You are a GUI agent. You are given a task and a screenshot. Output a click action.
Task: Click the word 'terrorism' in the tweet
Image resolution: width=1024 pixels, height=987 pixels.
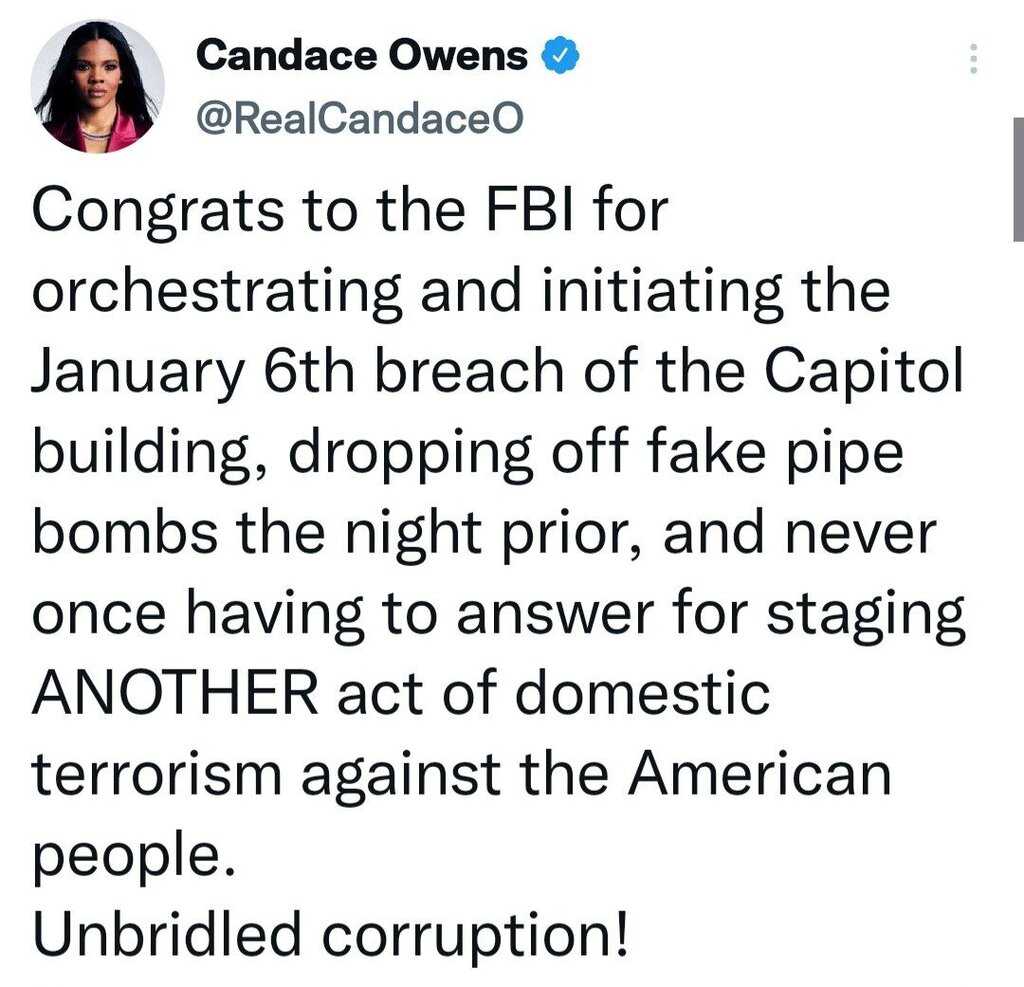(x=157, y=773)
